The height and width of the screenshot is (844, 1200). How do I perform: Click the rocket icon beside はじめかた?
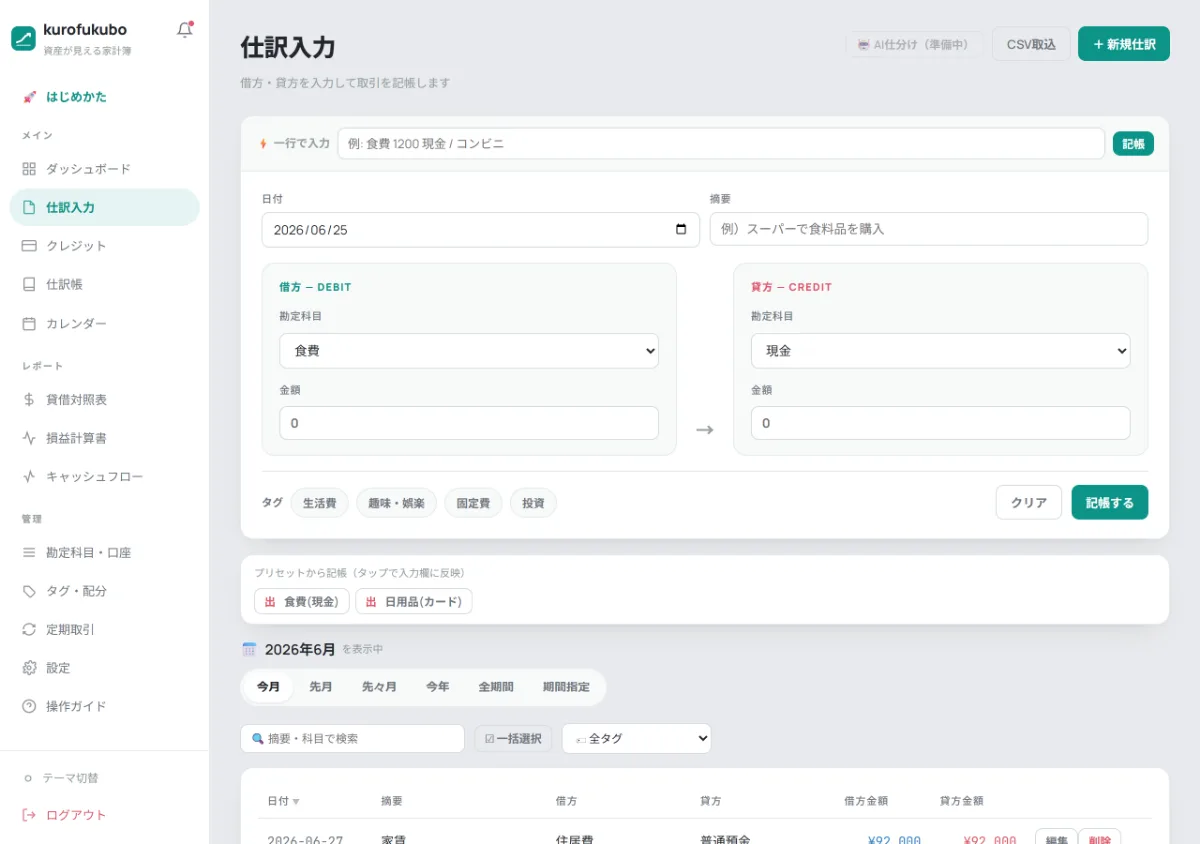[x=29, y=97]
